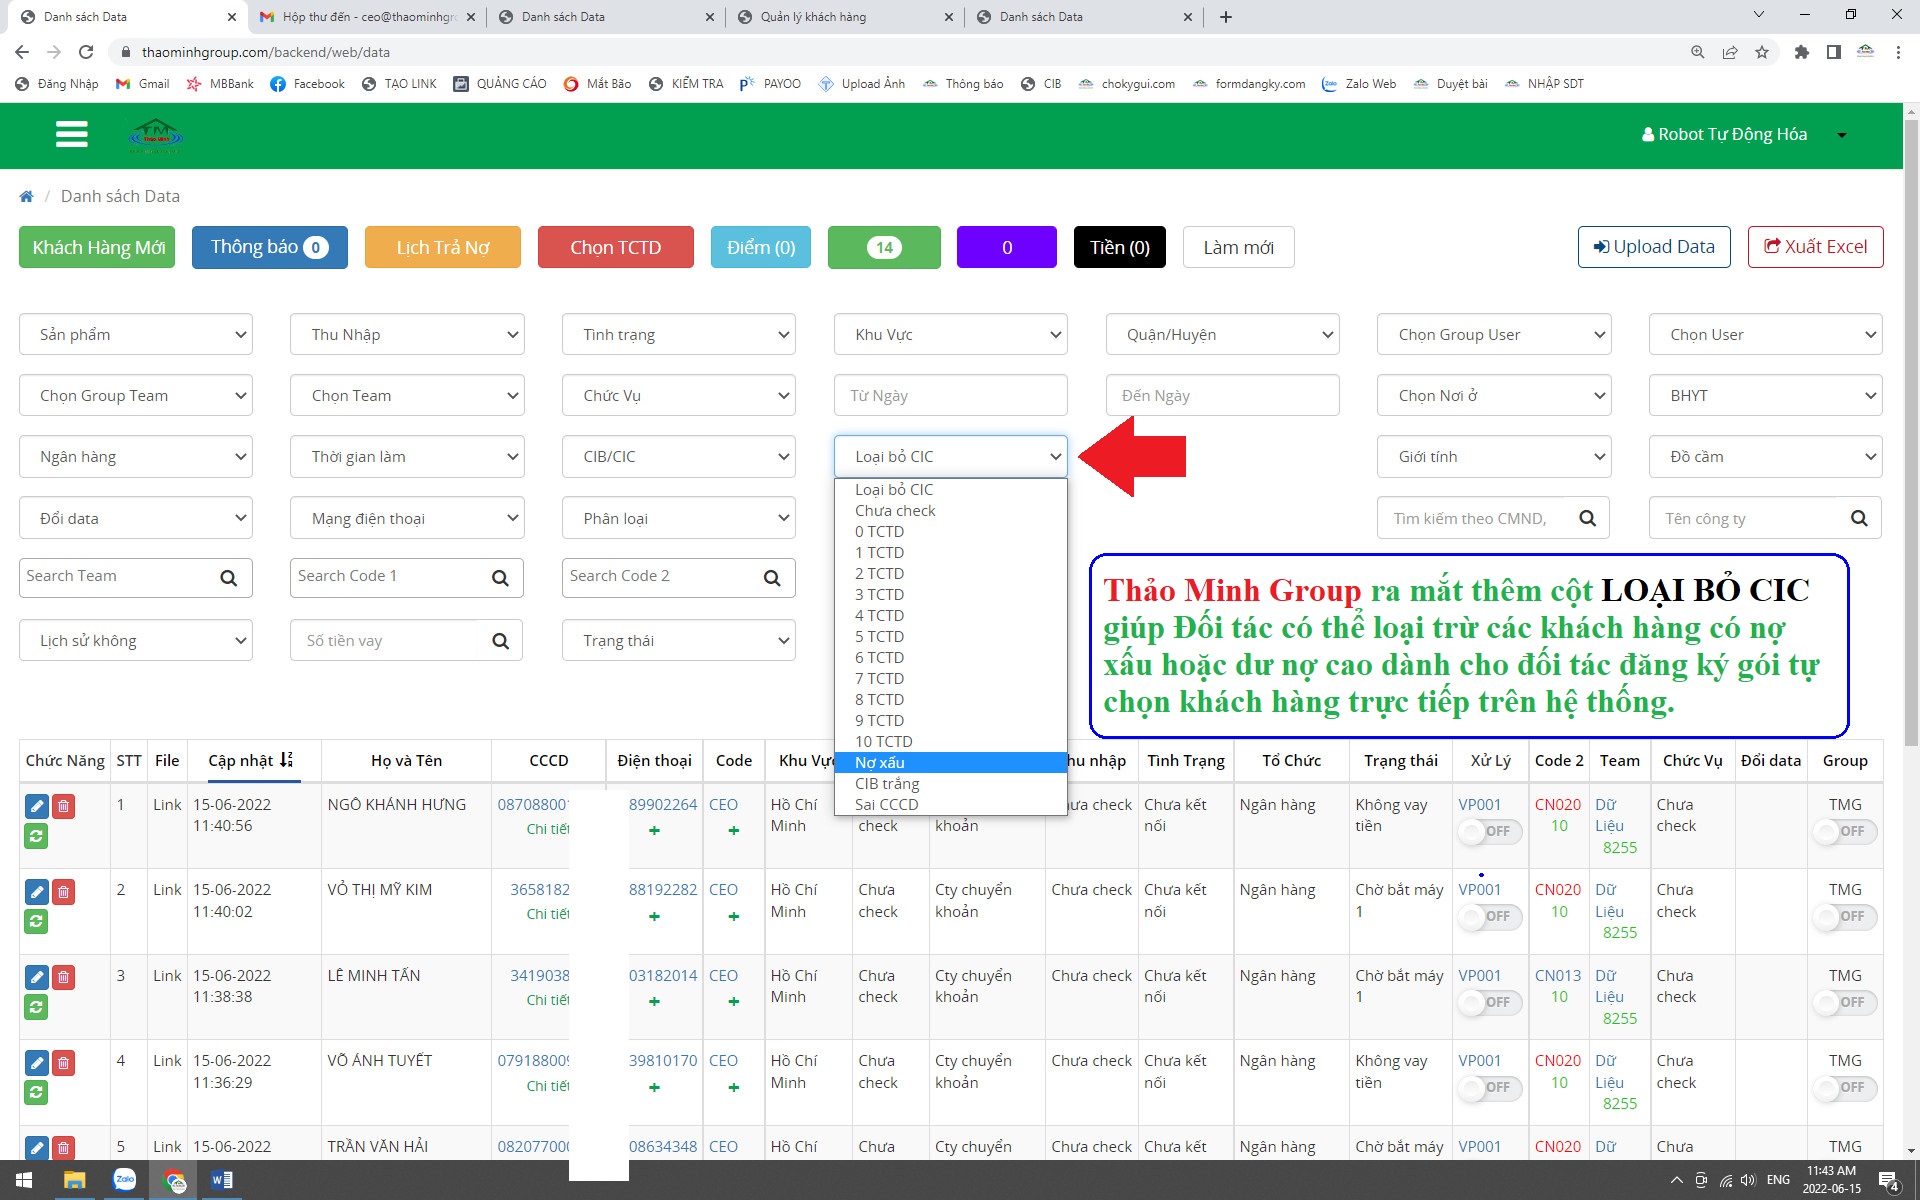
Task: Open Zalo from the Windows taskbar
Action: click(124, 1180)
